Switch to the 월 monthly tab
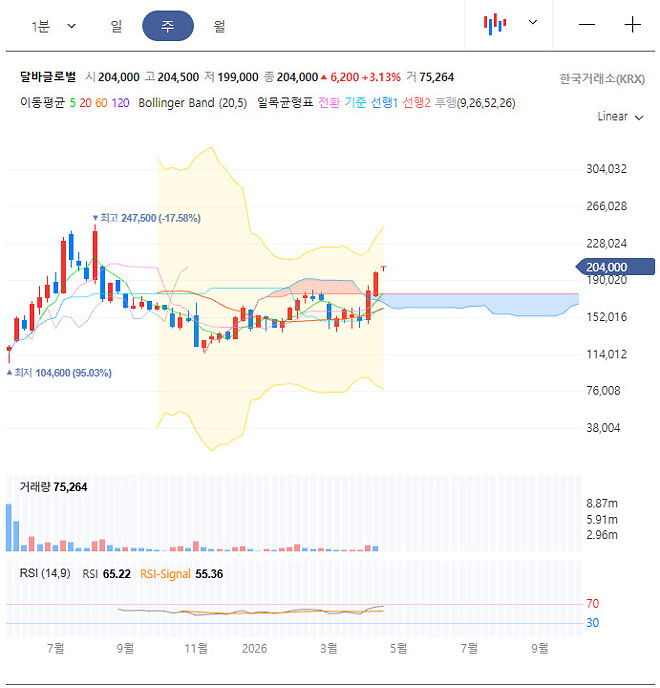The image size is (660, 688). [219, 26]
